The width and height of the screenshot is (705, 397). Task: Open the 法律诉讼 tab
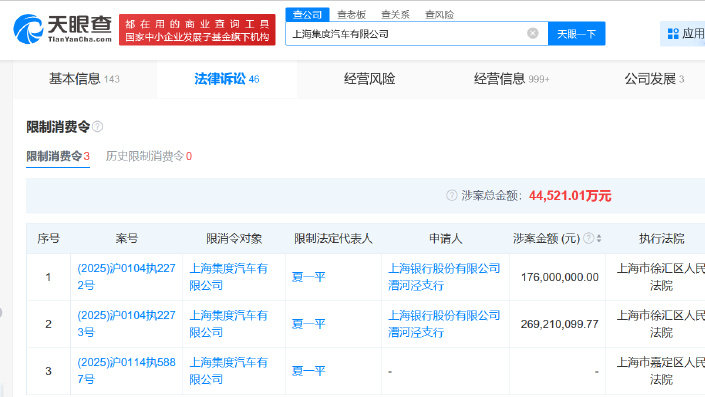[227, 79]
